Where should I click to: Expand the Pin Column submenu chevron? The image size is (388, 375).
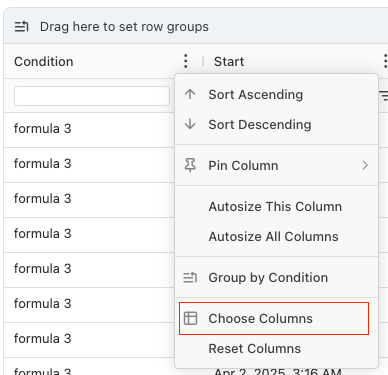[x=365, y=165]
